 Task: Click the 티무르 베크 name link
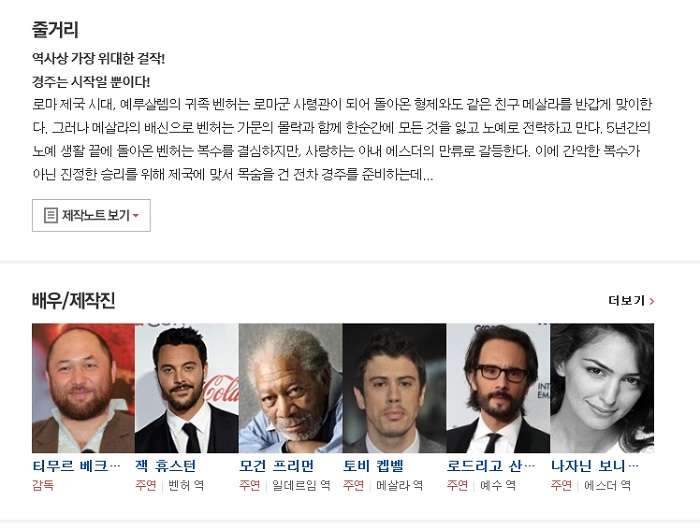pyautogui.click(x=76, y=466)
